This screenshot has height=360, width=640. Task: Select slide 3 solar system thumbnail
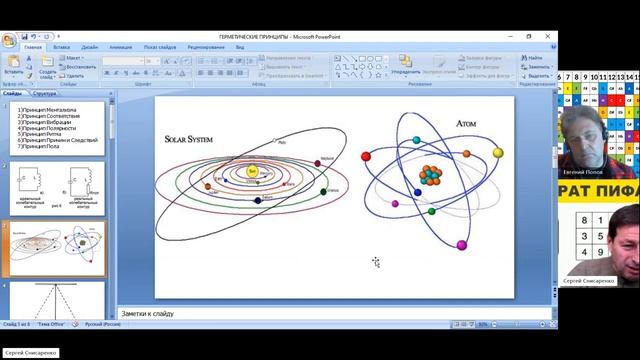pyautogui.click(x=57, y=249)
